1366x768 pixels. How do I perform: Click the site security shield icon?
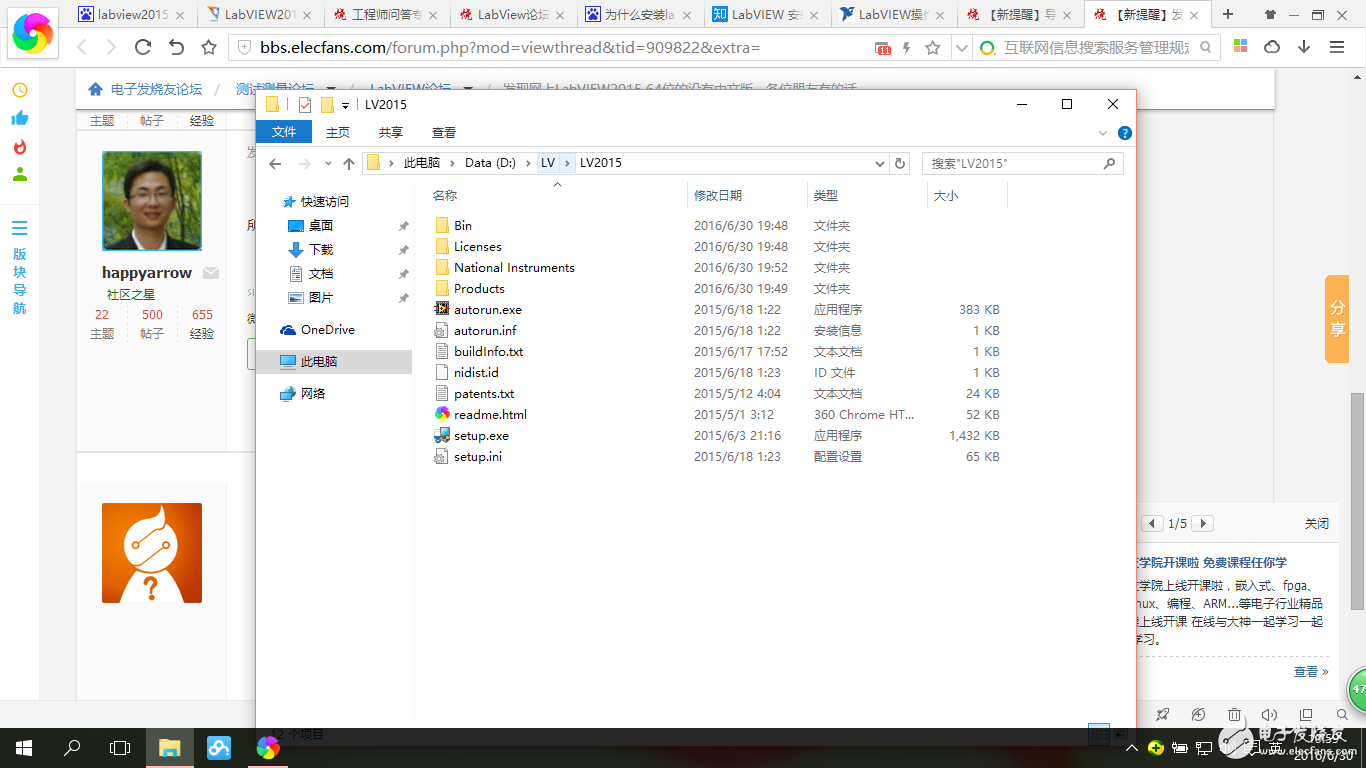(245, 47)
